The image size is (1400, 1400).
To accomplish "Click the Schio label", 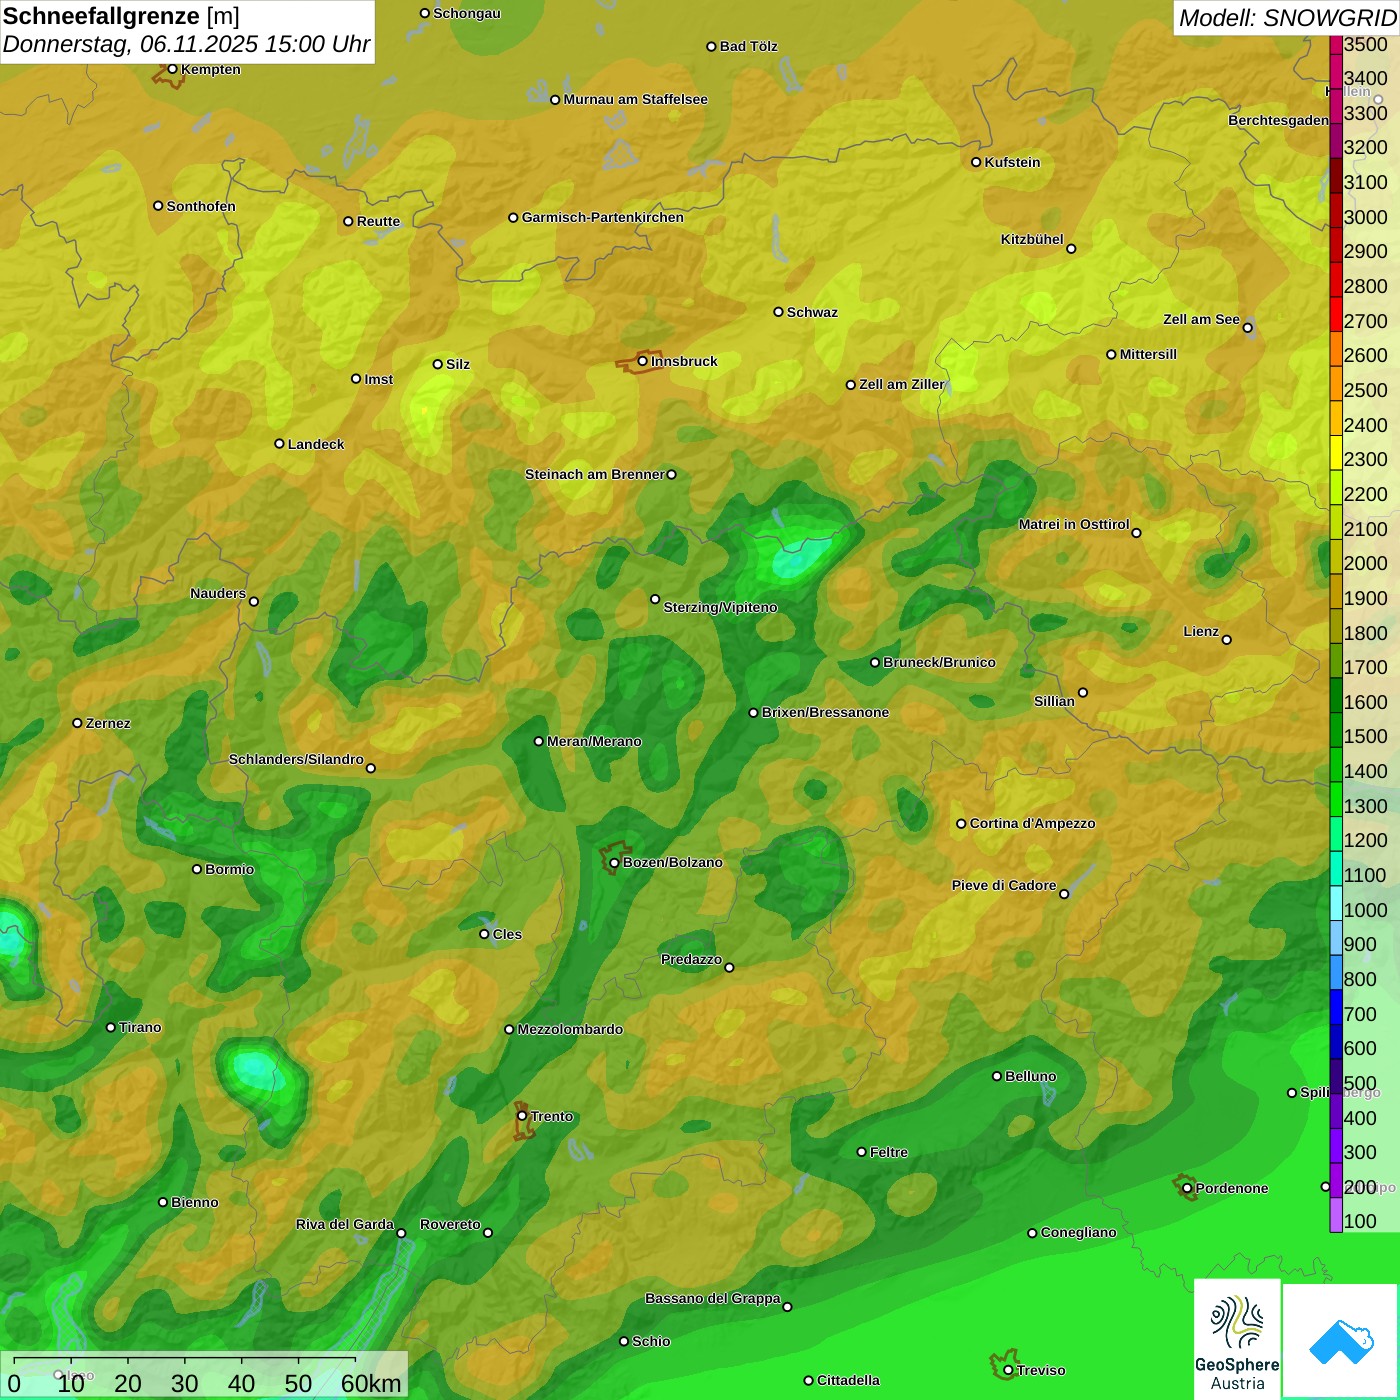I will [651, 1341].
